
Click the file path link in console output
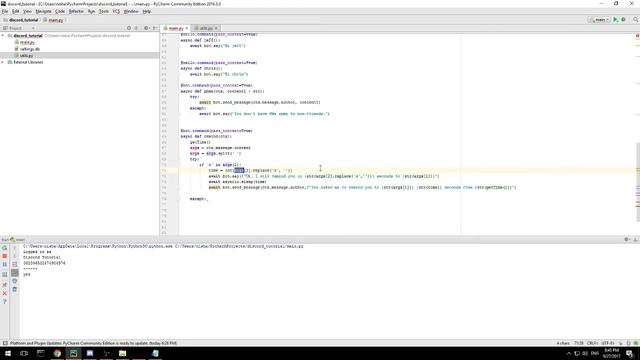point(239,246)
